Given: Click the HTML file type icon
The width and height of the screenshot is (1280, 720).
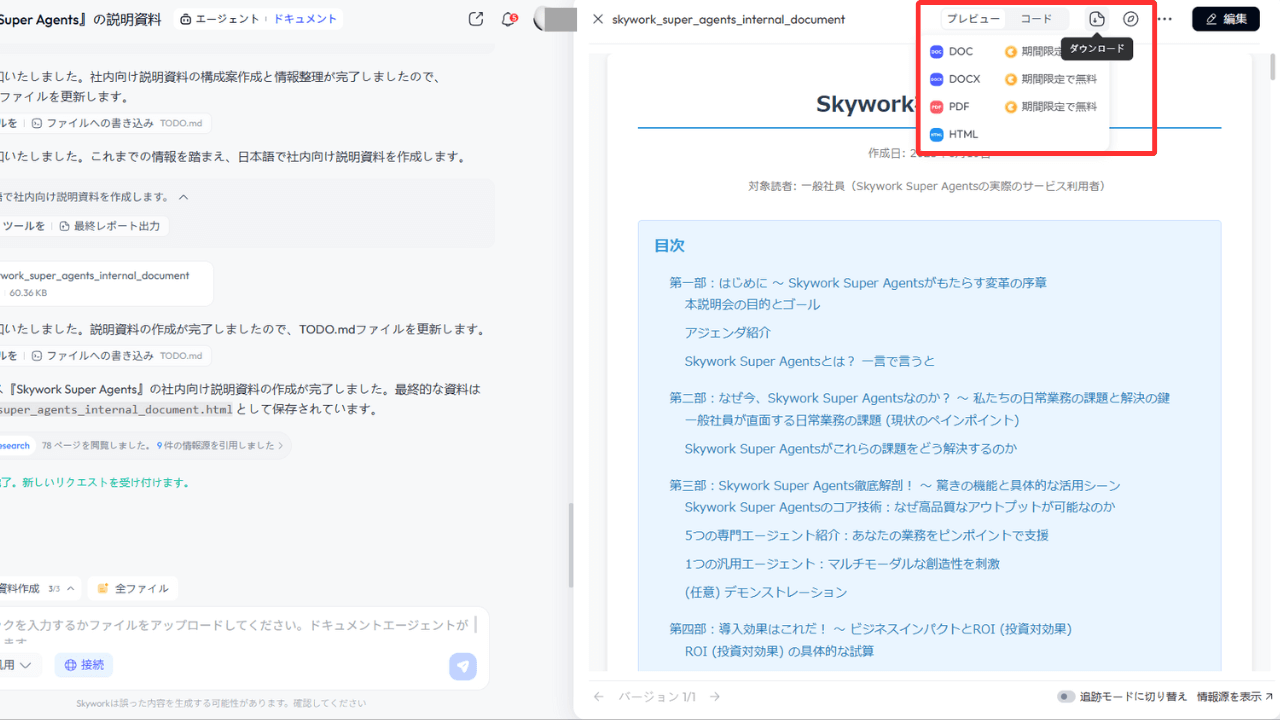Looking at the screenshot, I should point(936,134).
